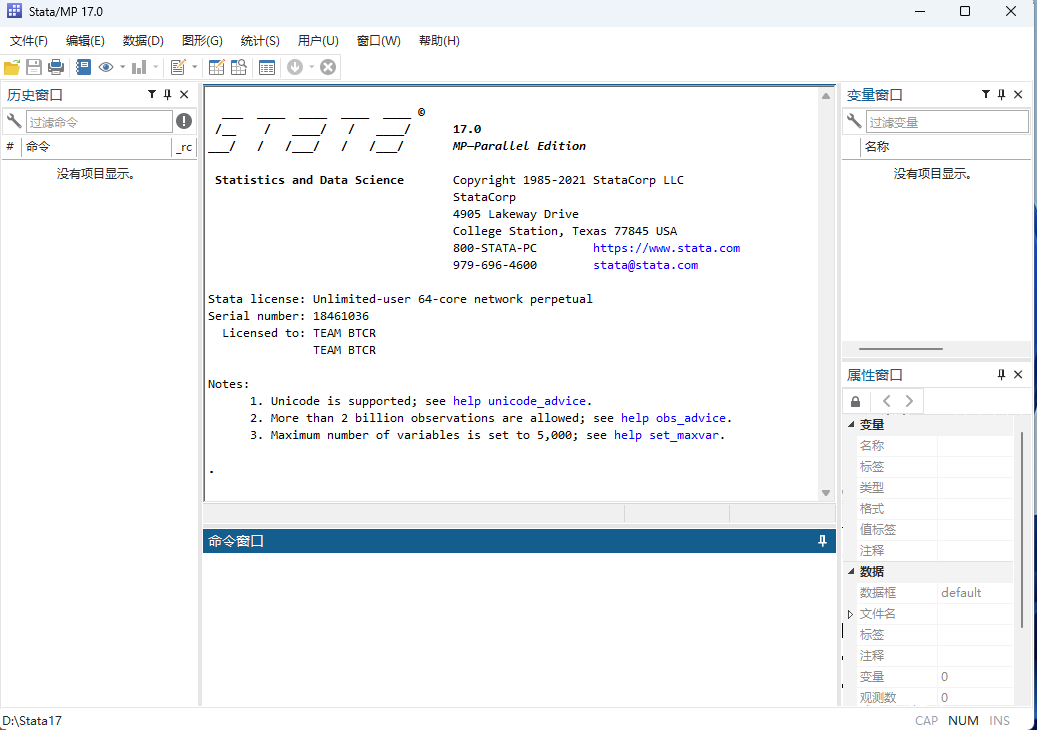Open the help obs_advice link

pyautogui.click(x=673, y=419)
